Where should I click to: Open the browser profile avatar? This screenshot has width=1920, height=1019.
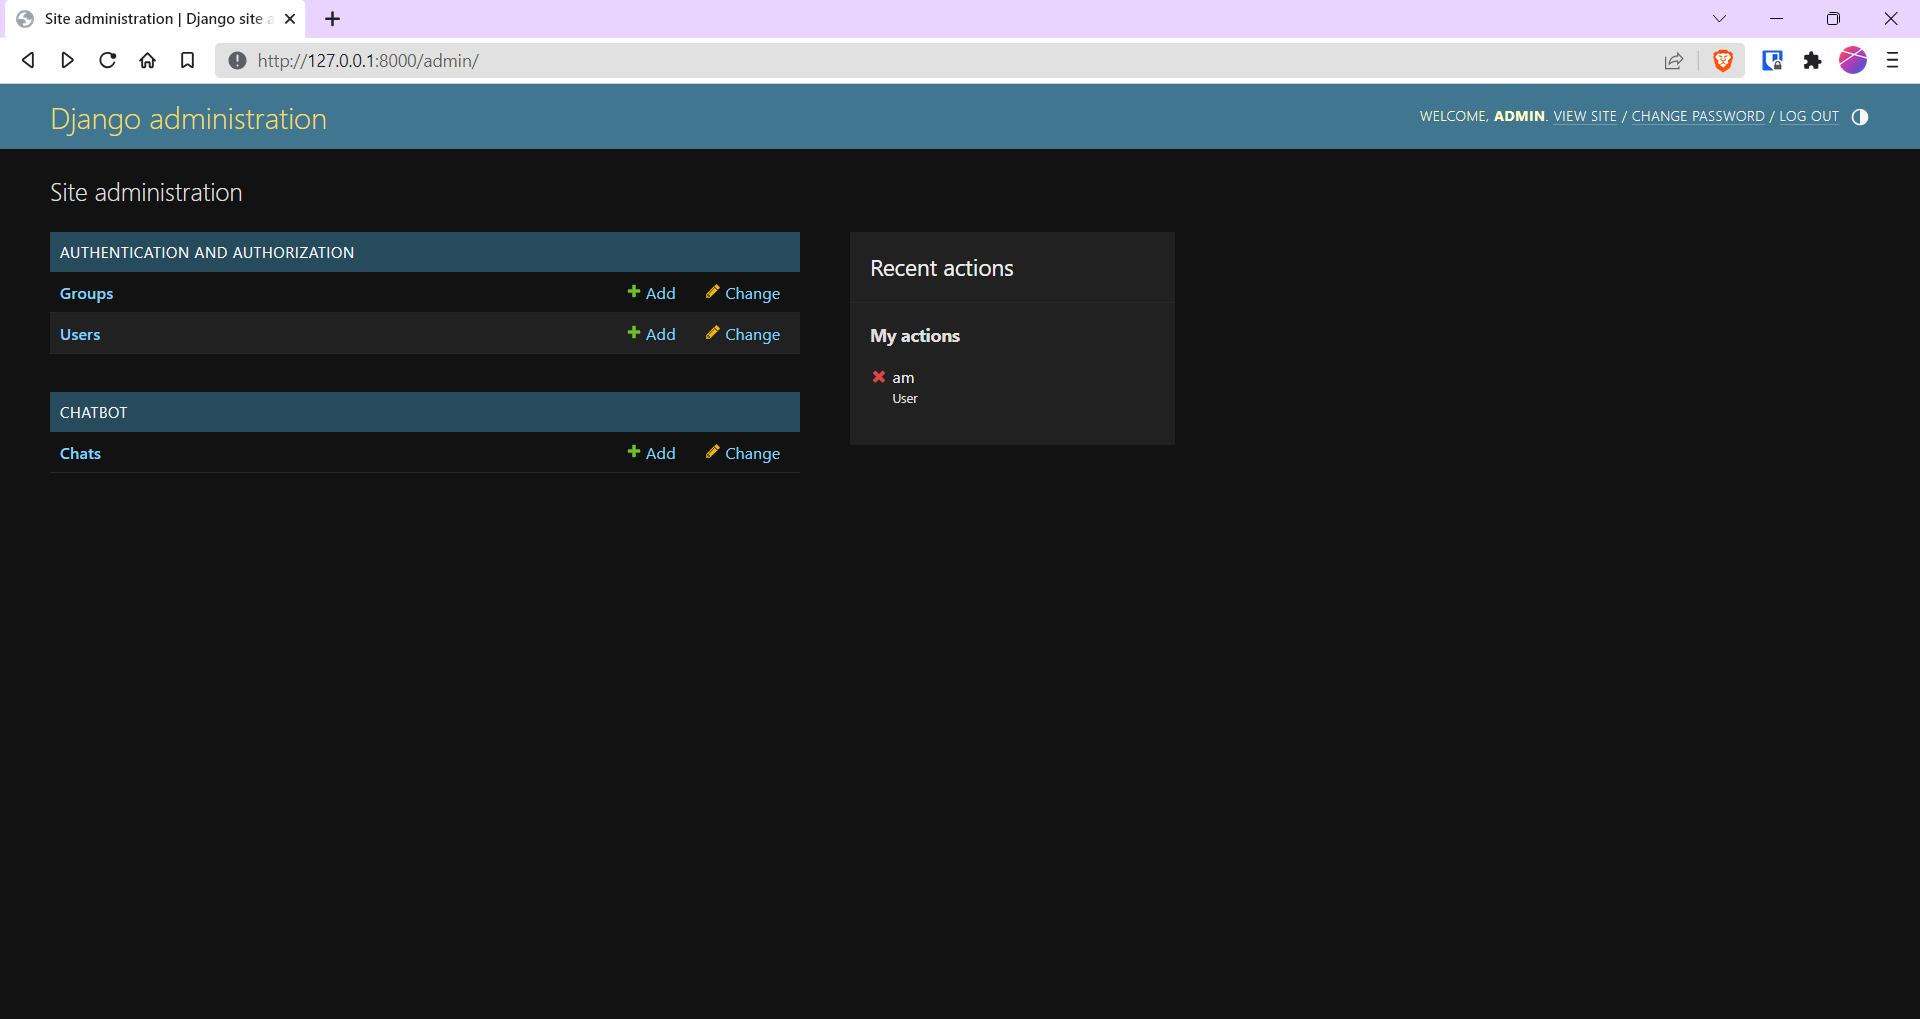point(1853,60)
